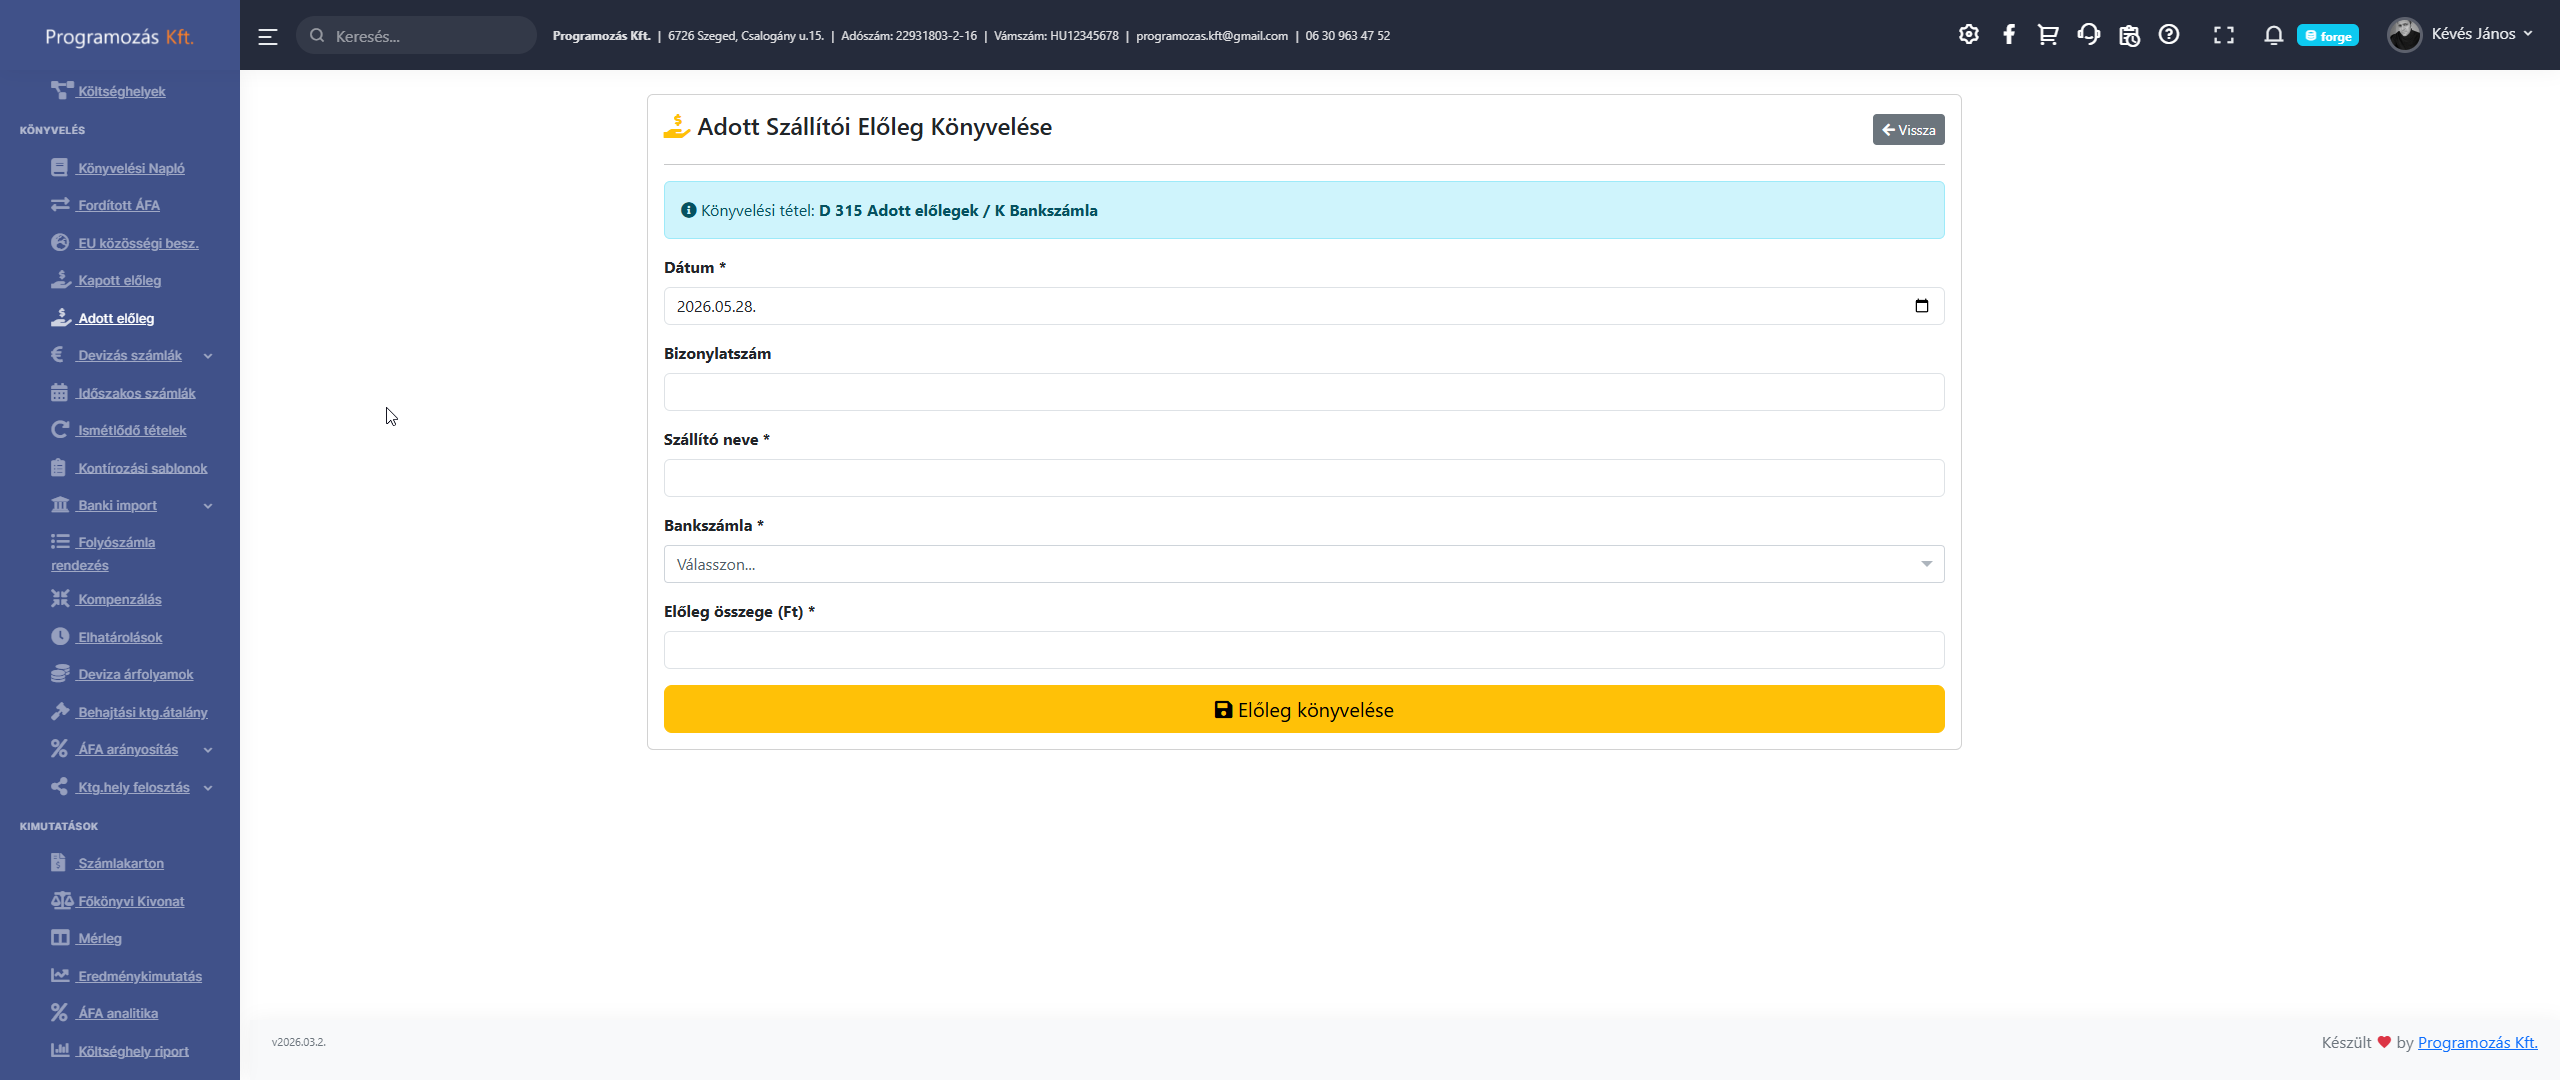Open the Facebook icon link

coord(2008,35)
